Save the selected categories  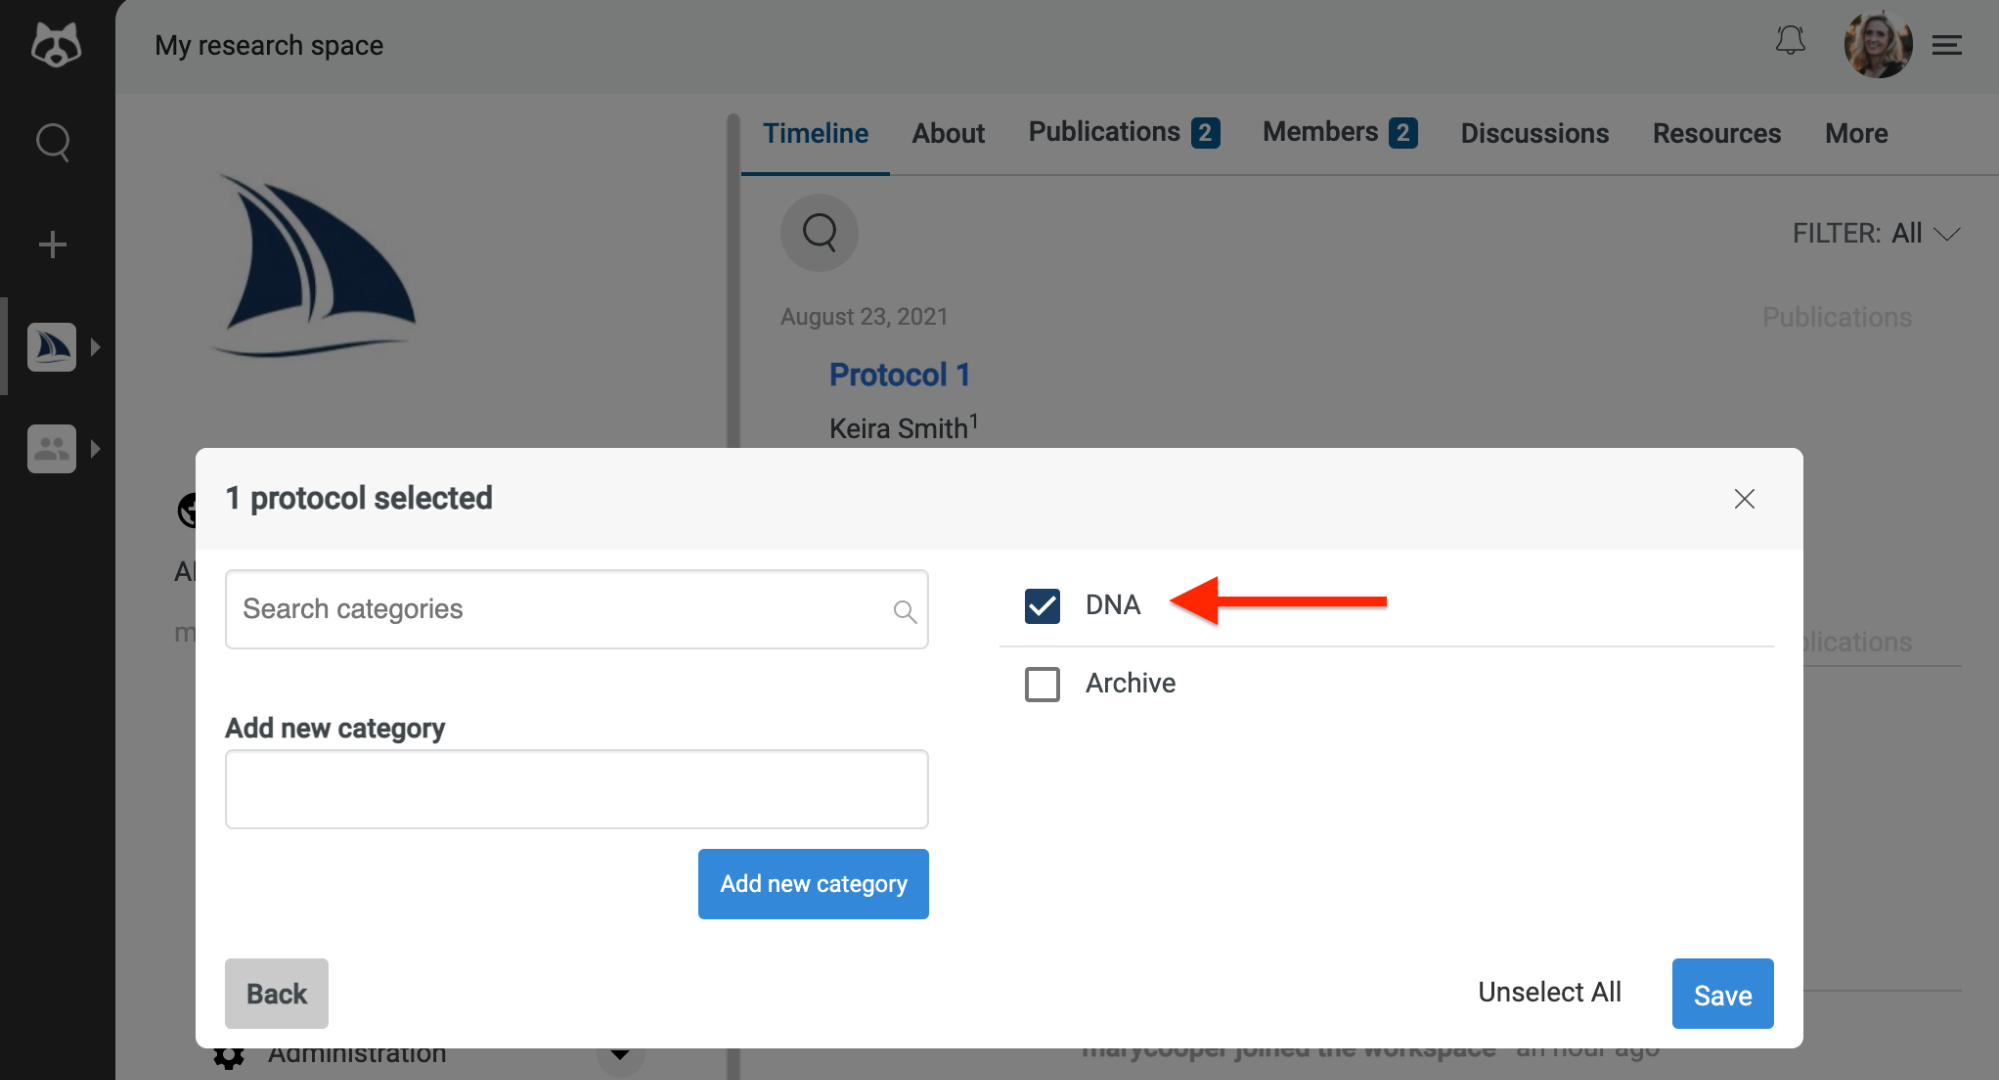tap(1722, 993)
